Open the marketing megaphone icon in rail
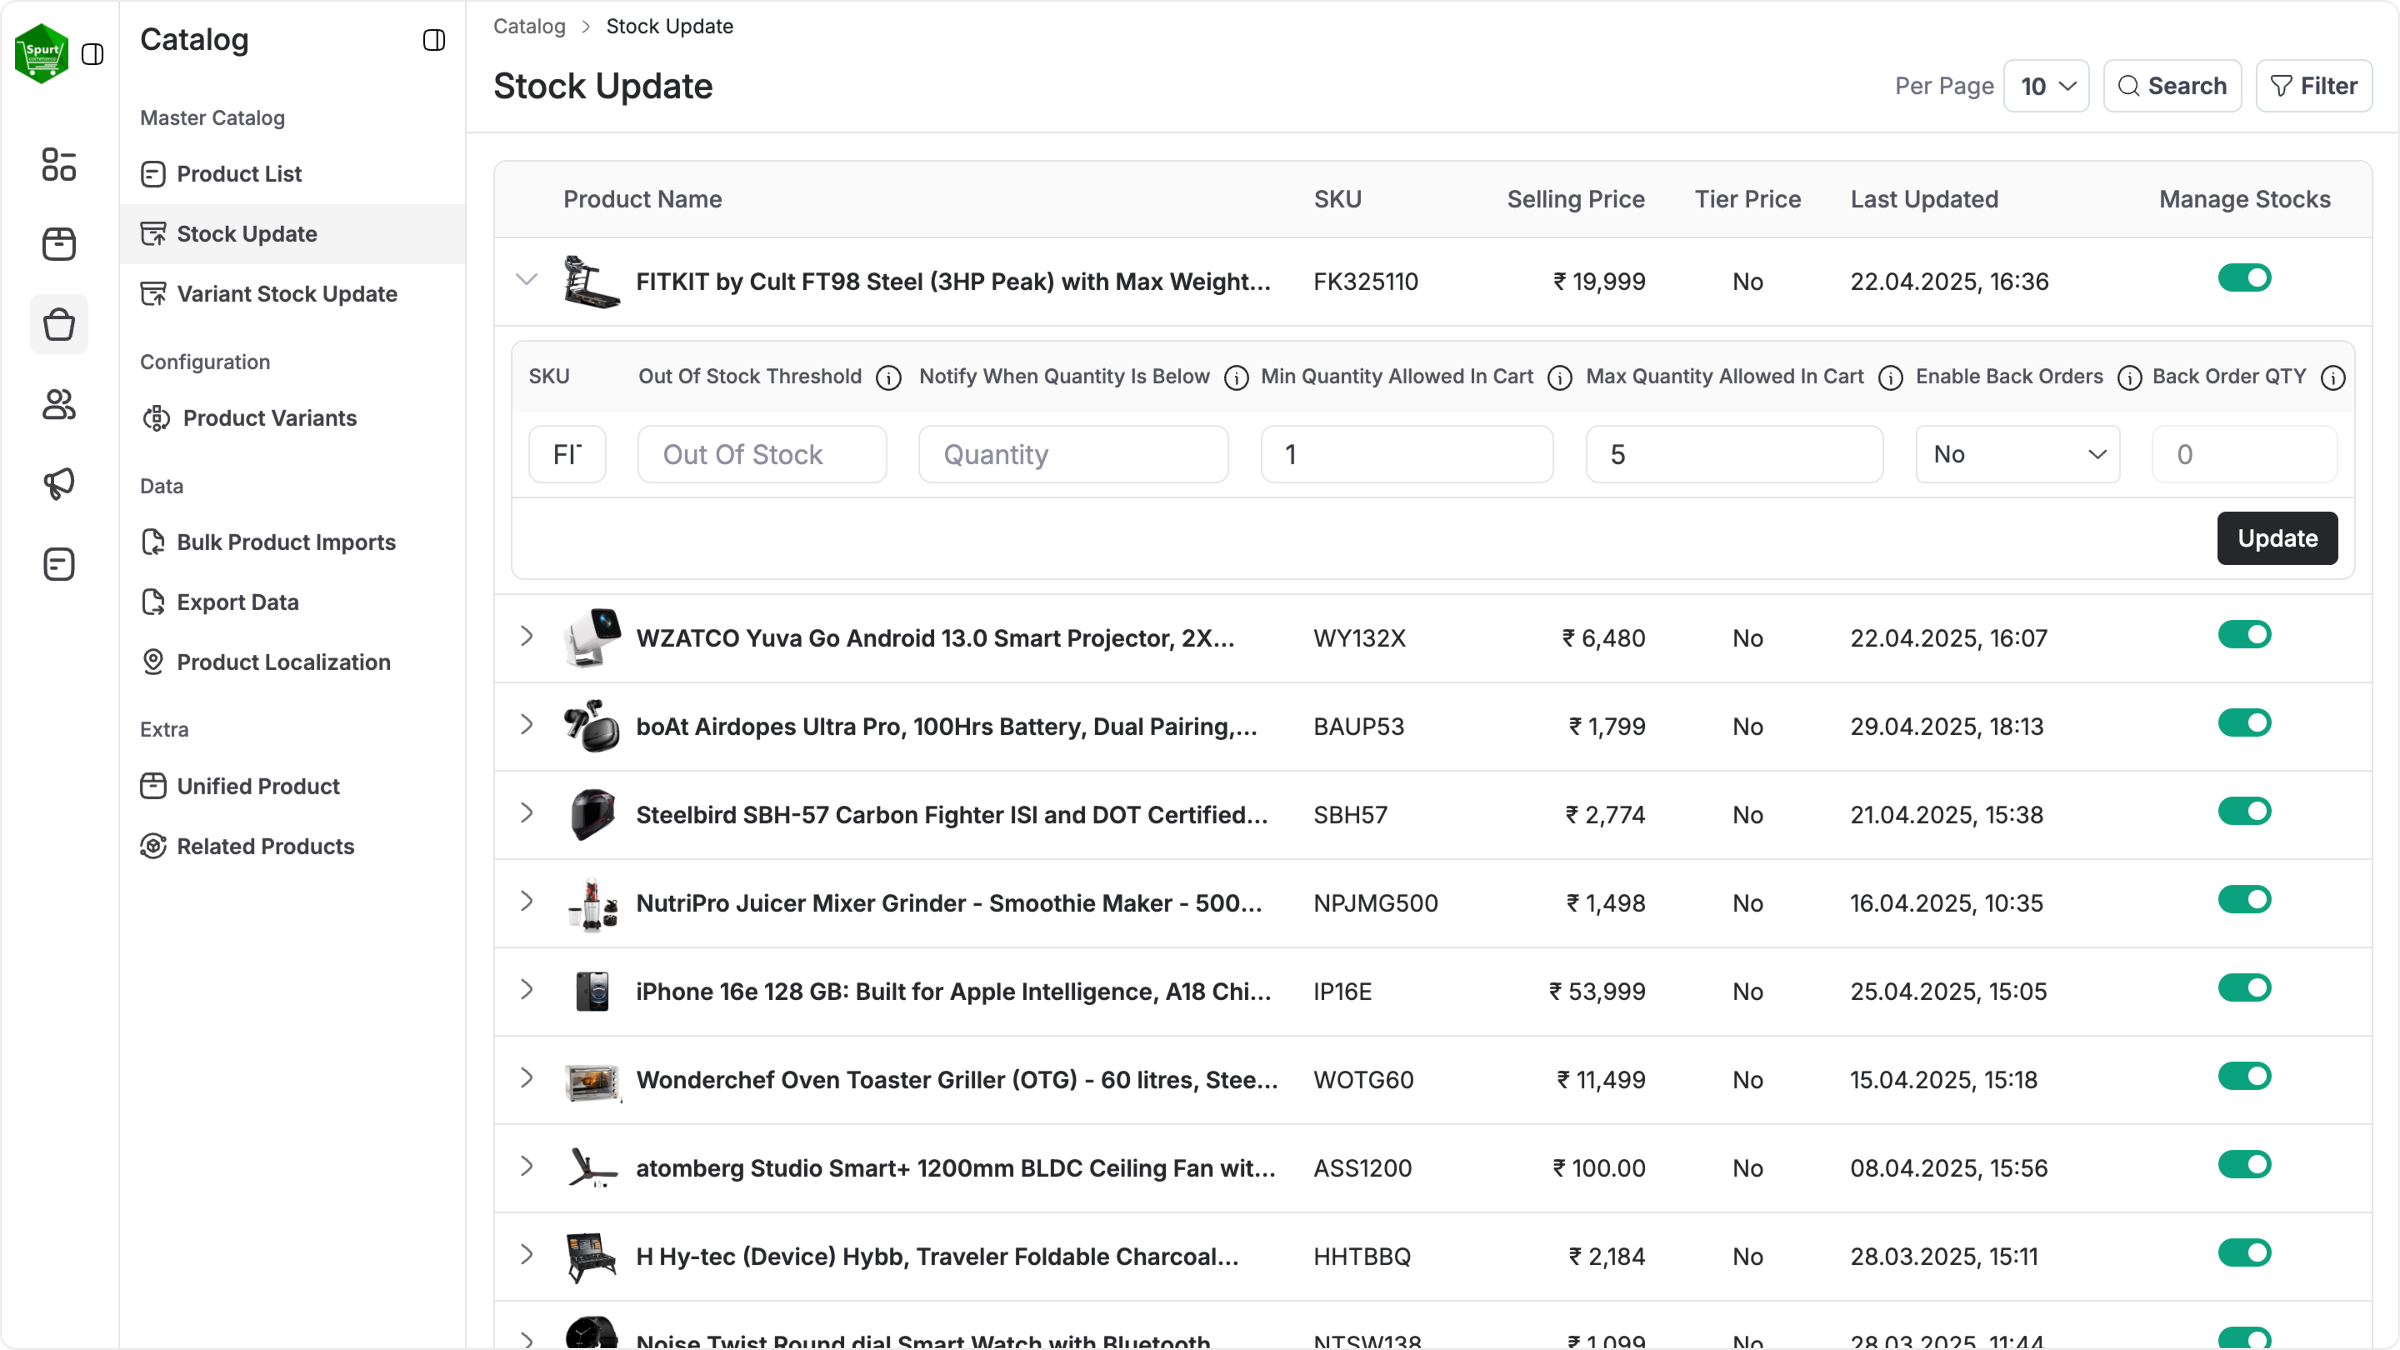Screen dimensions: 2400x1350 (x=59, y=484)
